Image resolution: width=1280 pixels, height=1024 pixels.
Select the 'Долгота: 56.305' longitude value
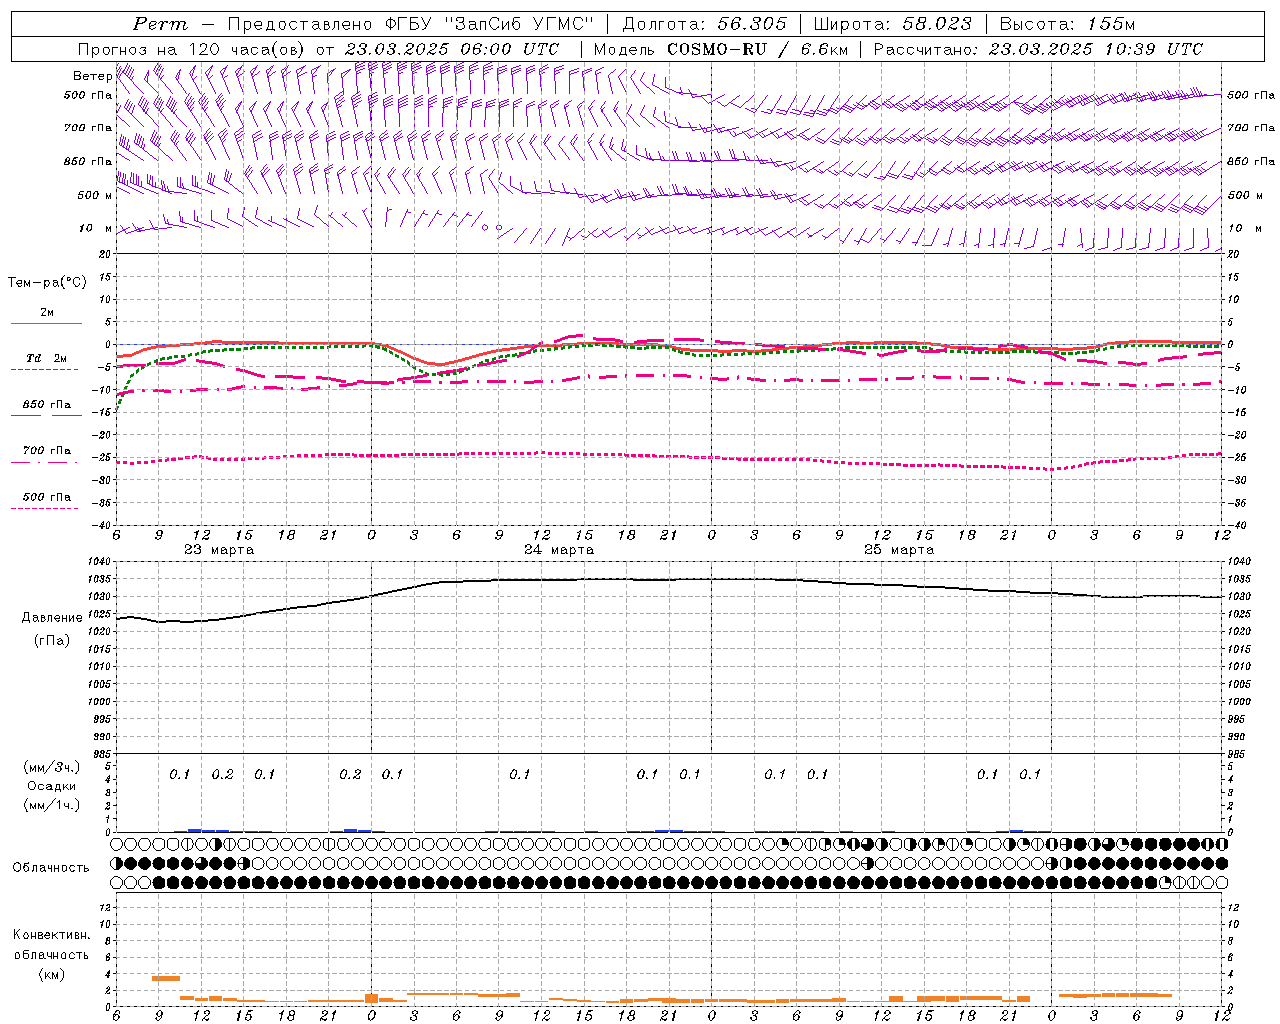(705, 24)
